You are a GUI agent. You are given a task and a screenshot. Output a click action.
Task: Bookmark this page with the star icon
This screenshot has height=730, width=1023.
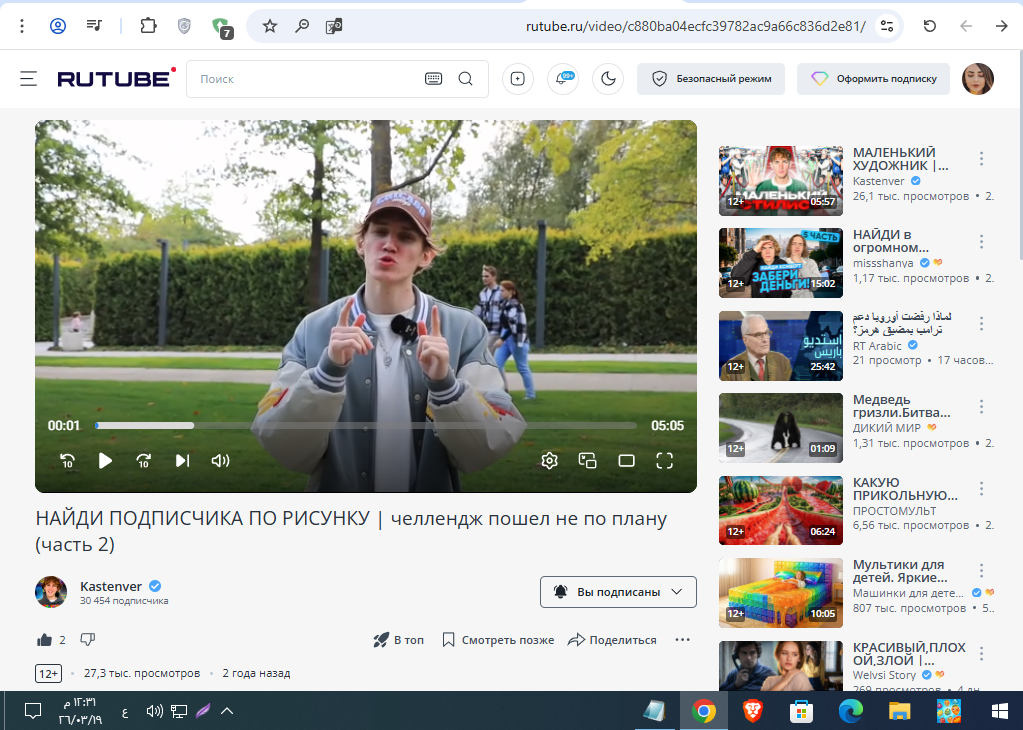[x=269, y=26]
